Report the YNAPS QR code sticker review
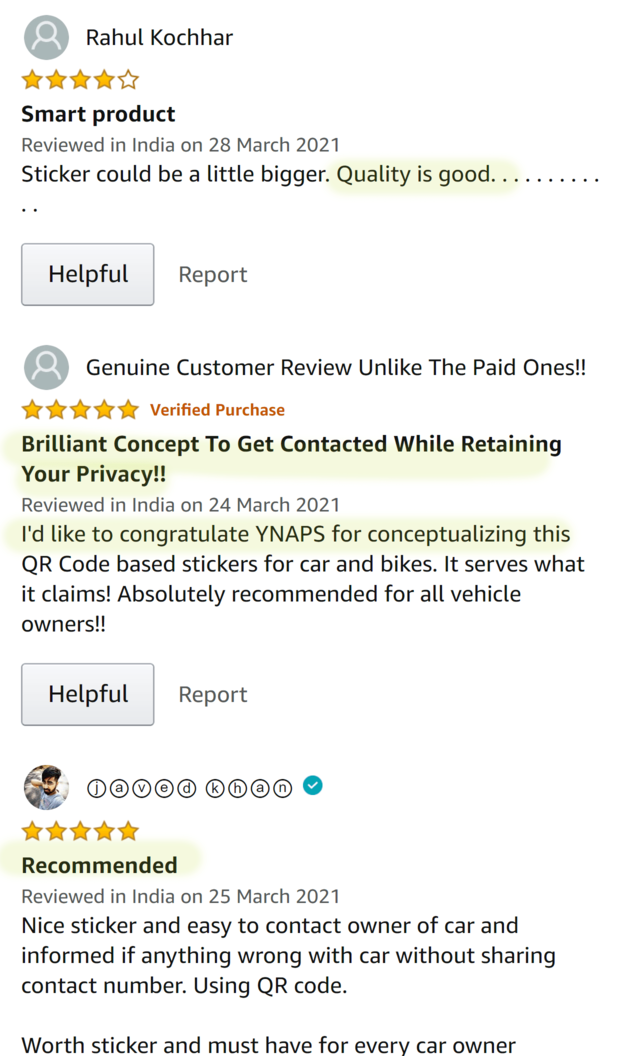The height and width of the screenshot is (1056, 621). (x=213, y=695)
